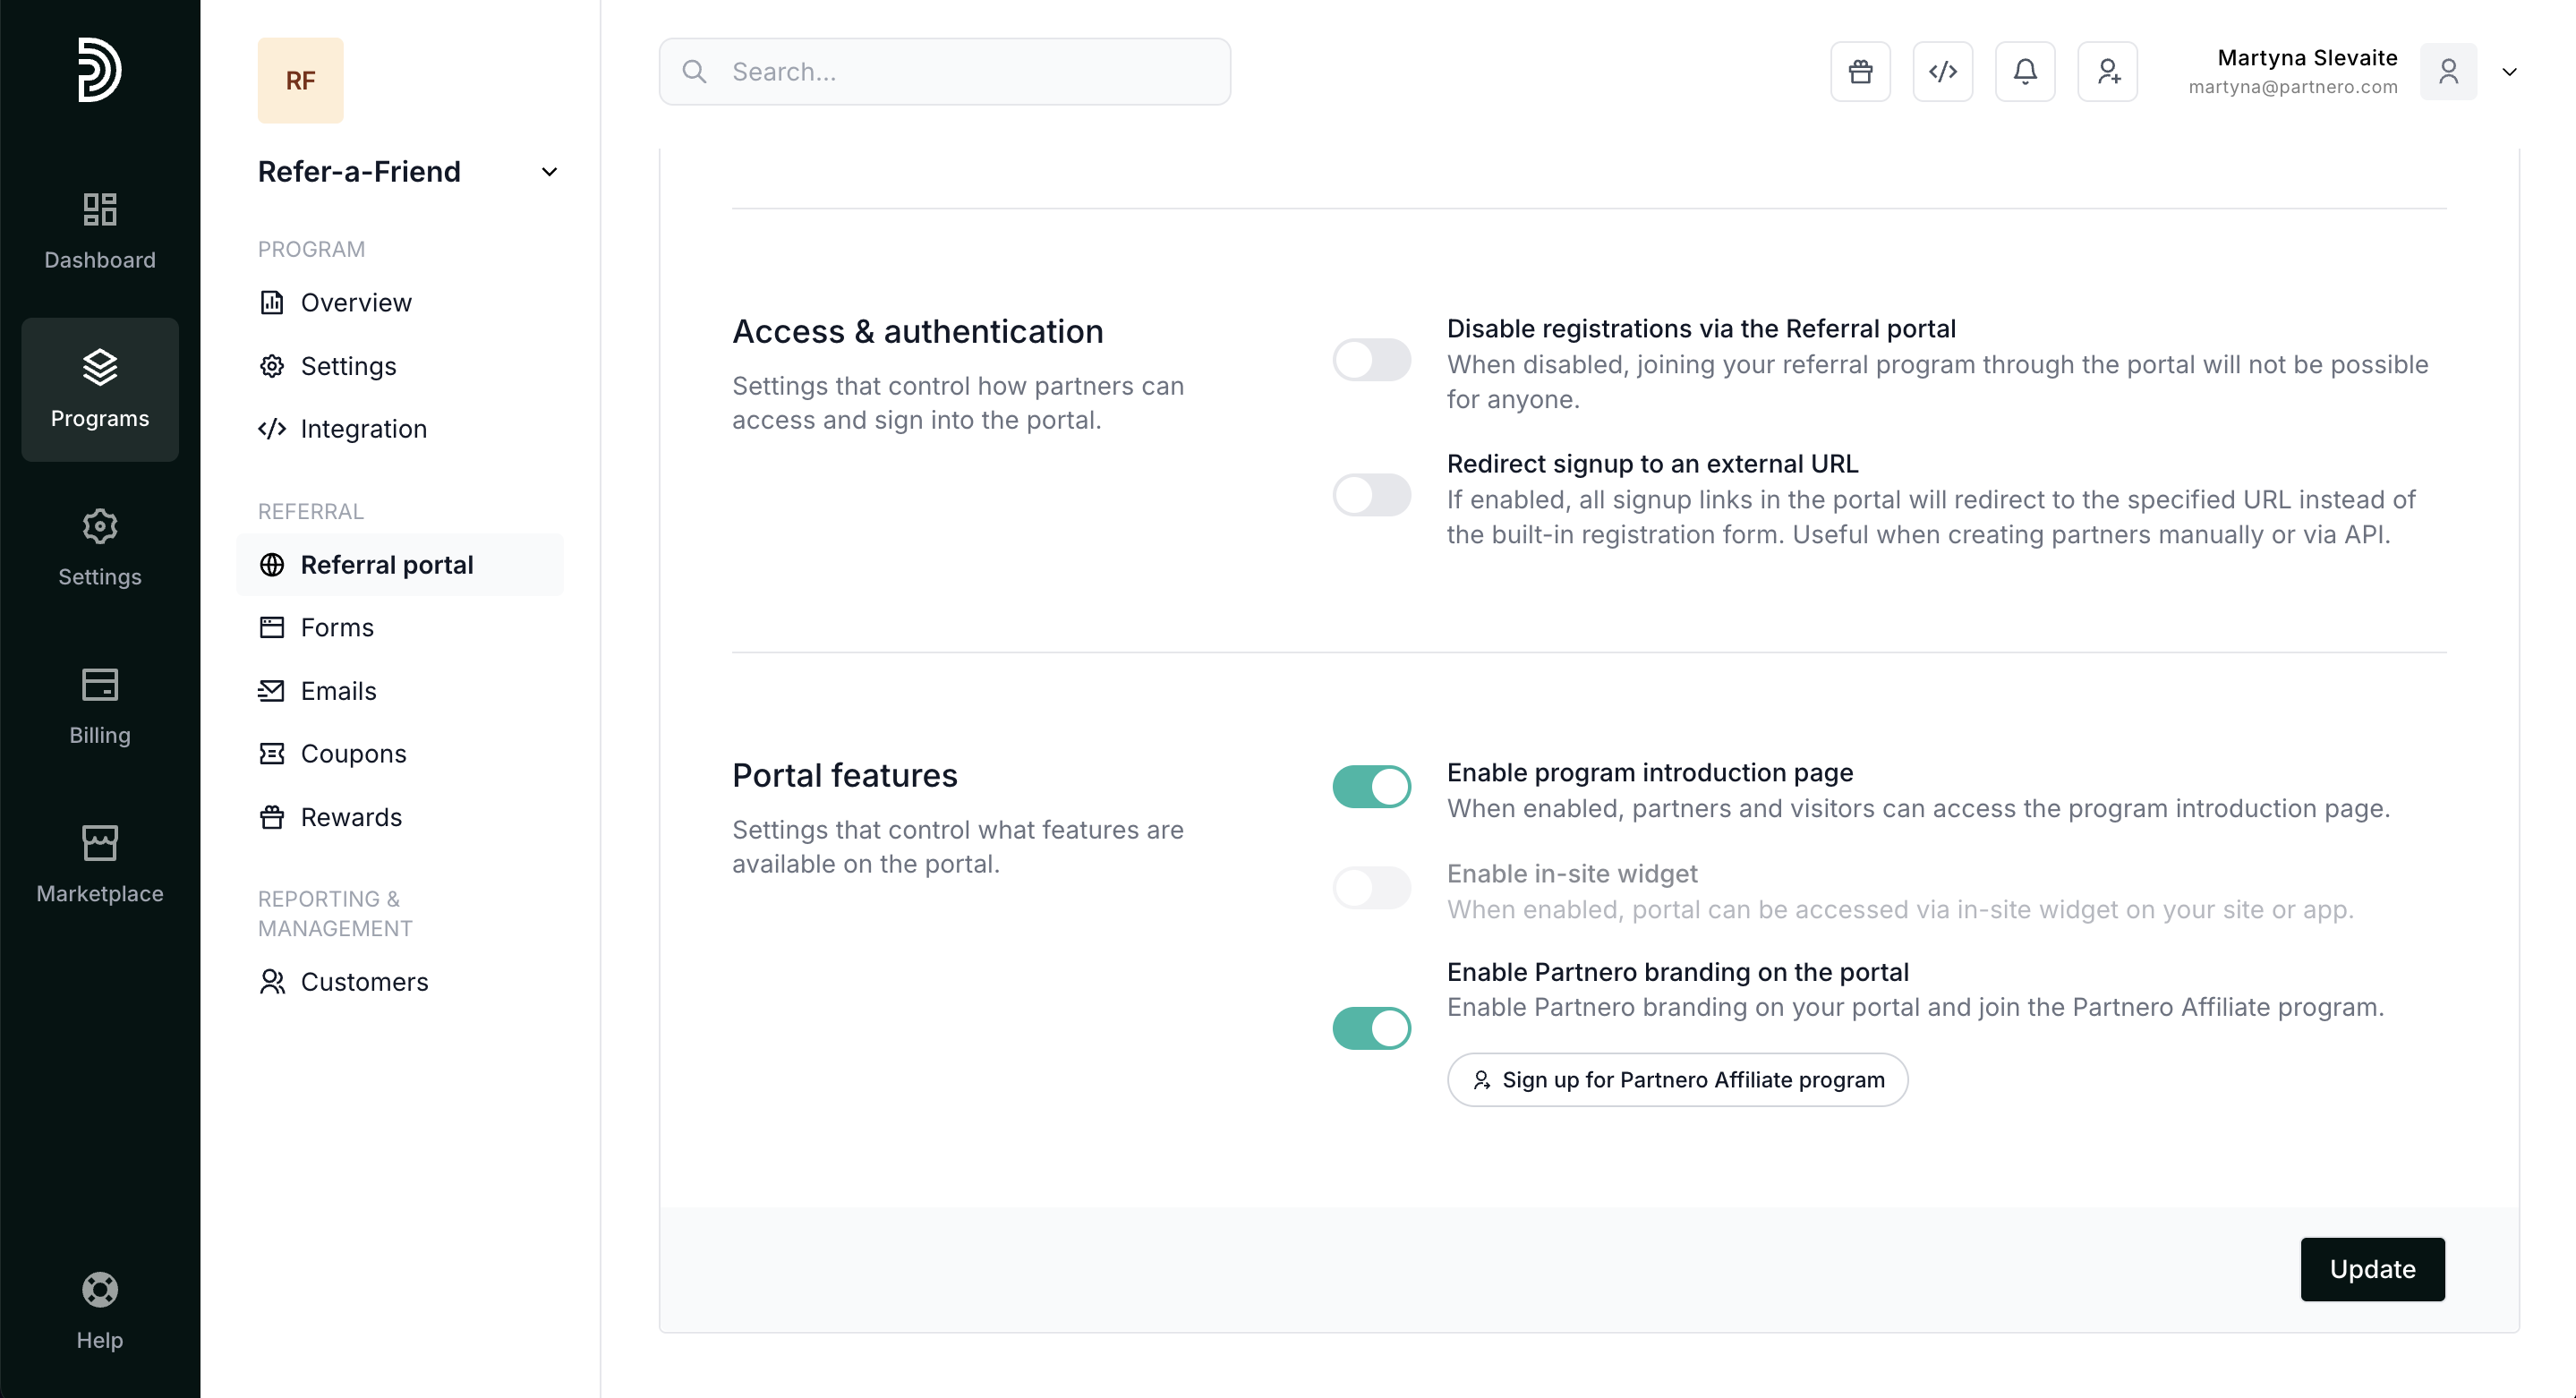
Task: Click the Partnero logo at top left
Action: point(100,70)
